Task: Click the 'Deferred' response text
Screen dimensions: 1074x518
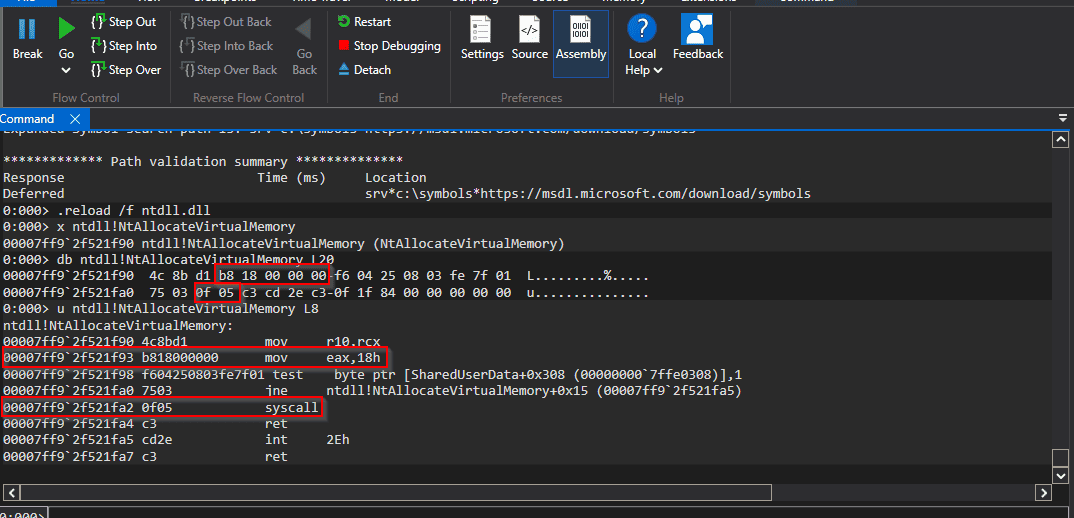Action: point(34,194)
